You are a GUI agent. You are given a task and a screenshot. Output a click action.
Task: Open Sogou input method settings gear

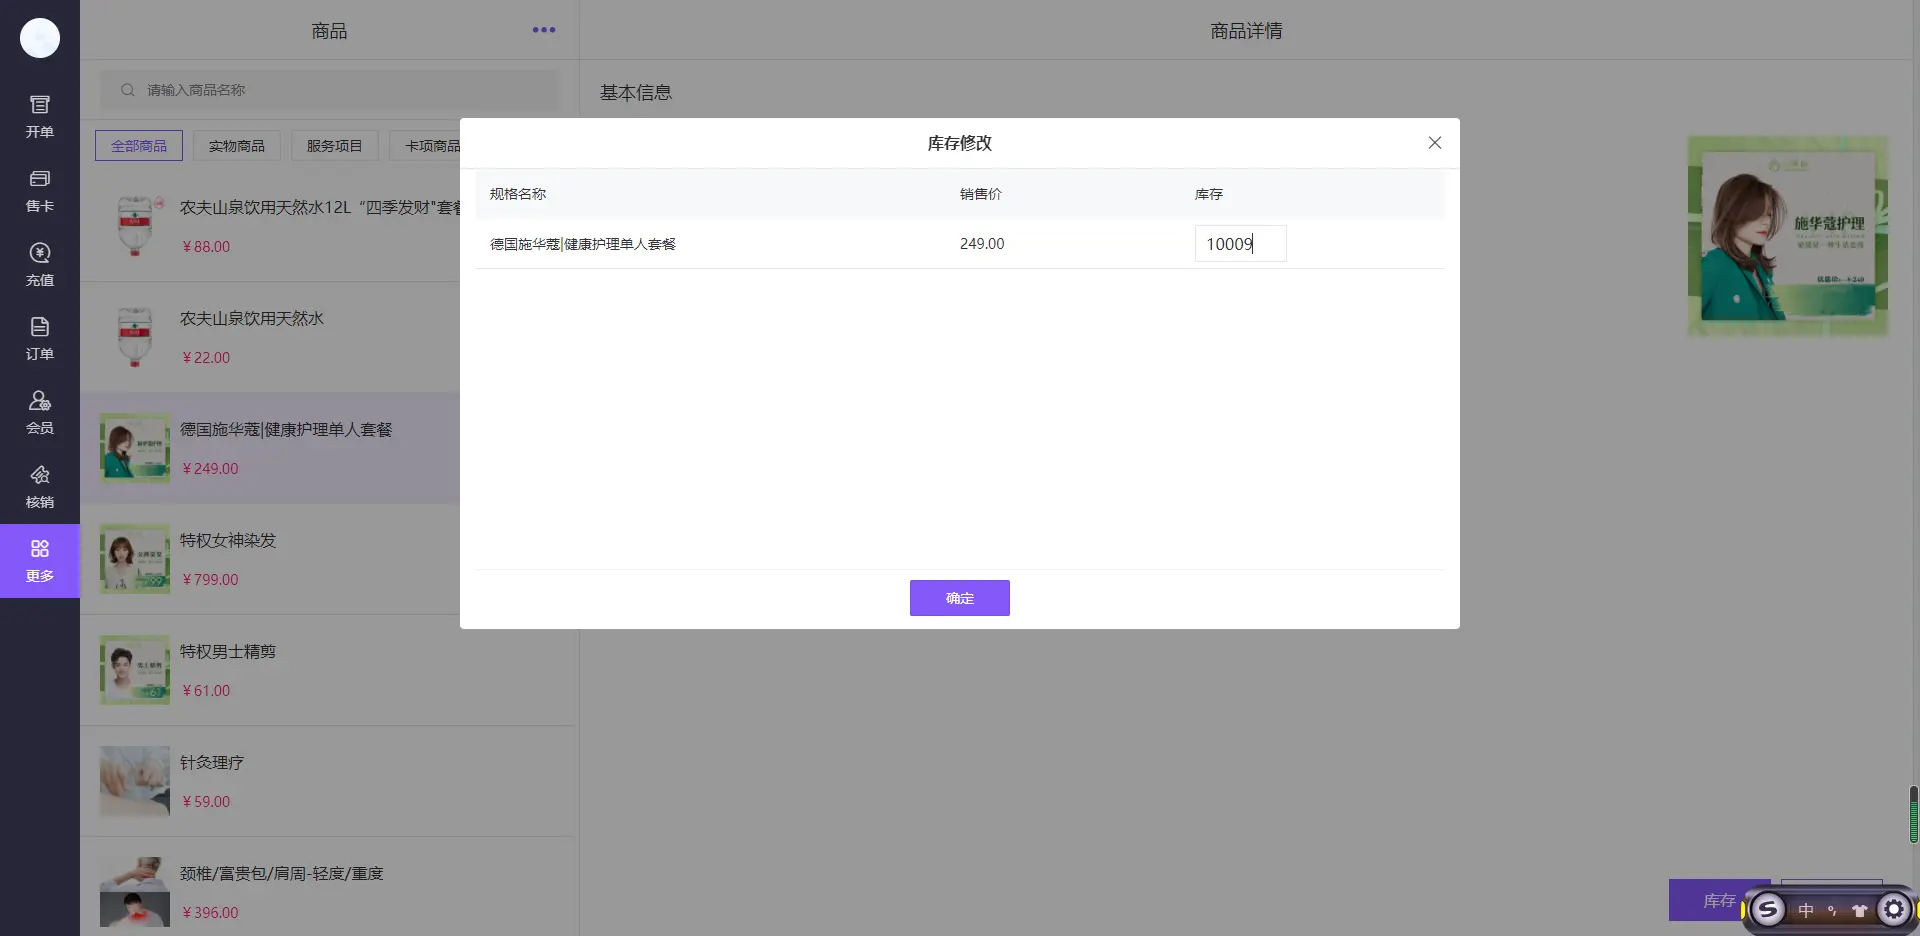click(x=1893, y=909)
